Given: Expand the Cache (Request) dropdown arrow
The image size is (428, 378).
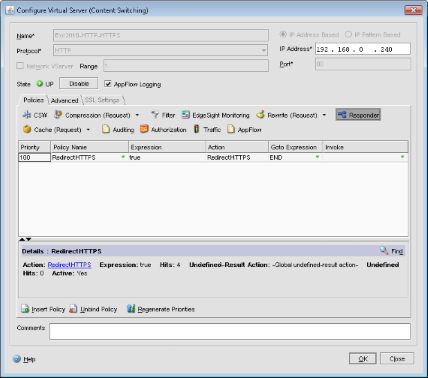Looking at the screenshot, I should tap(88, 130).
